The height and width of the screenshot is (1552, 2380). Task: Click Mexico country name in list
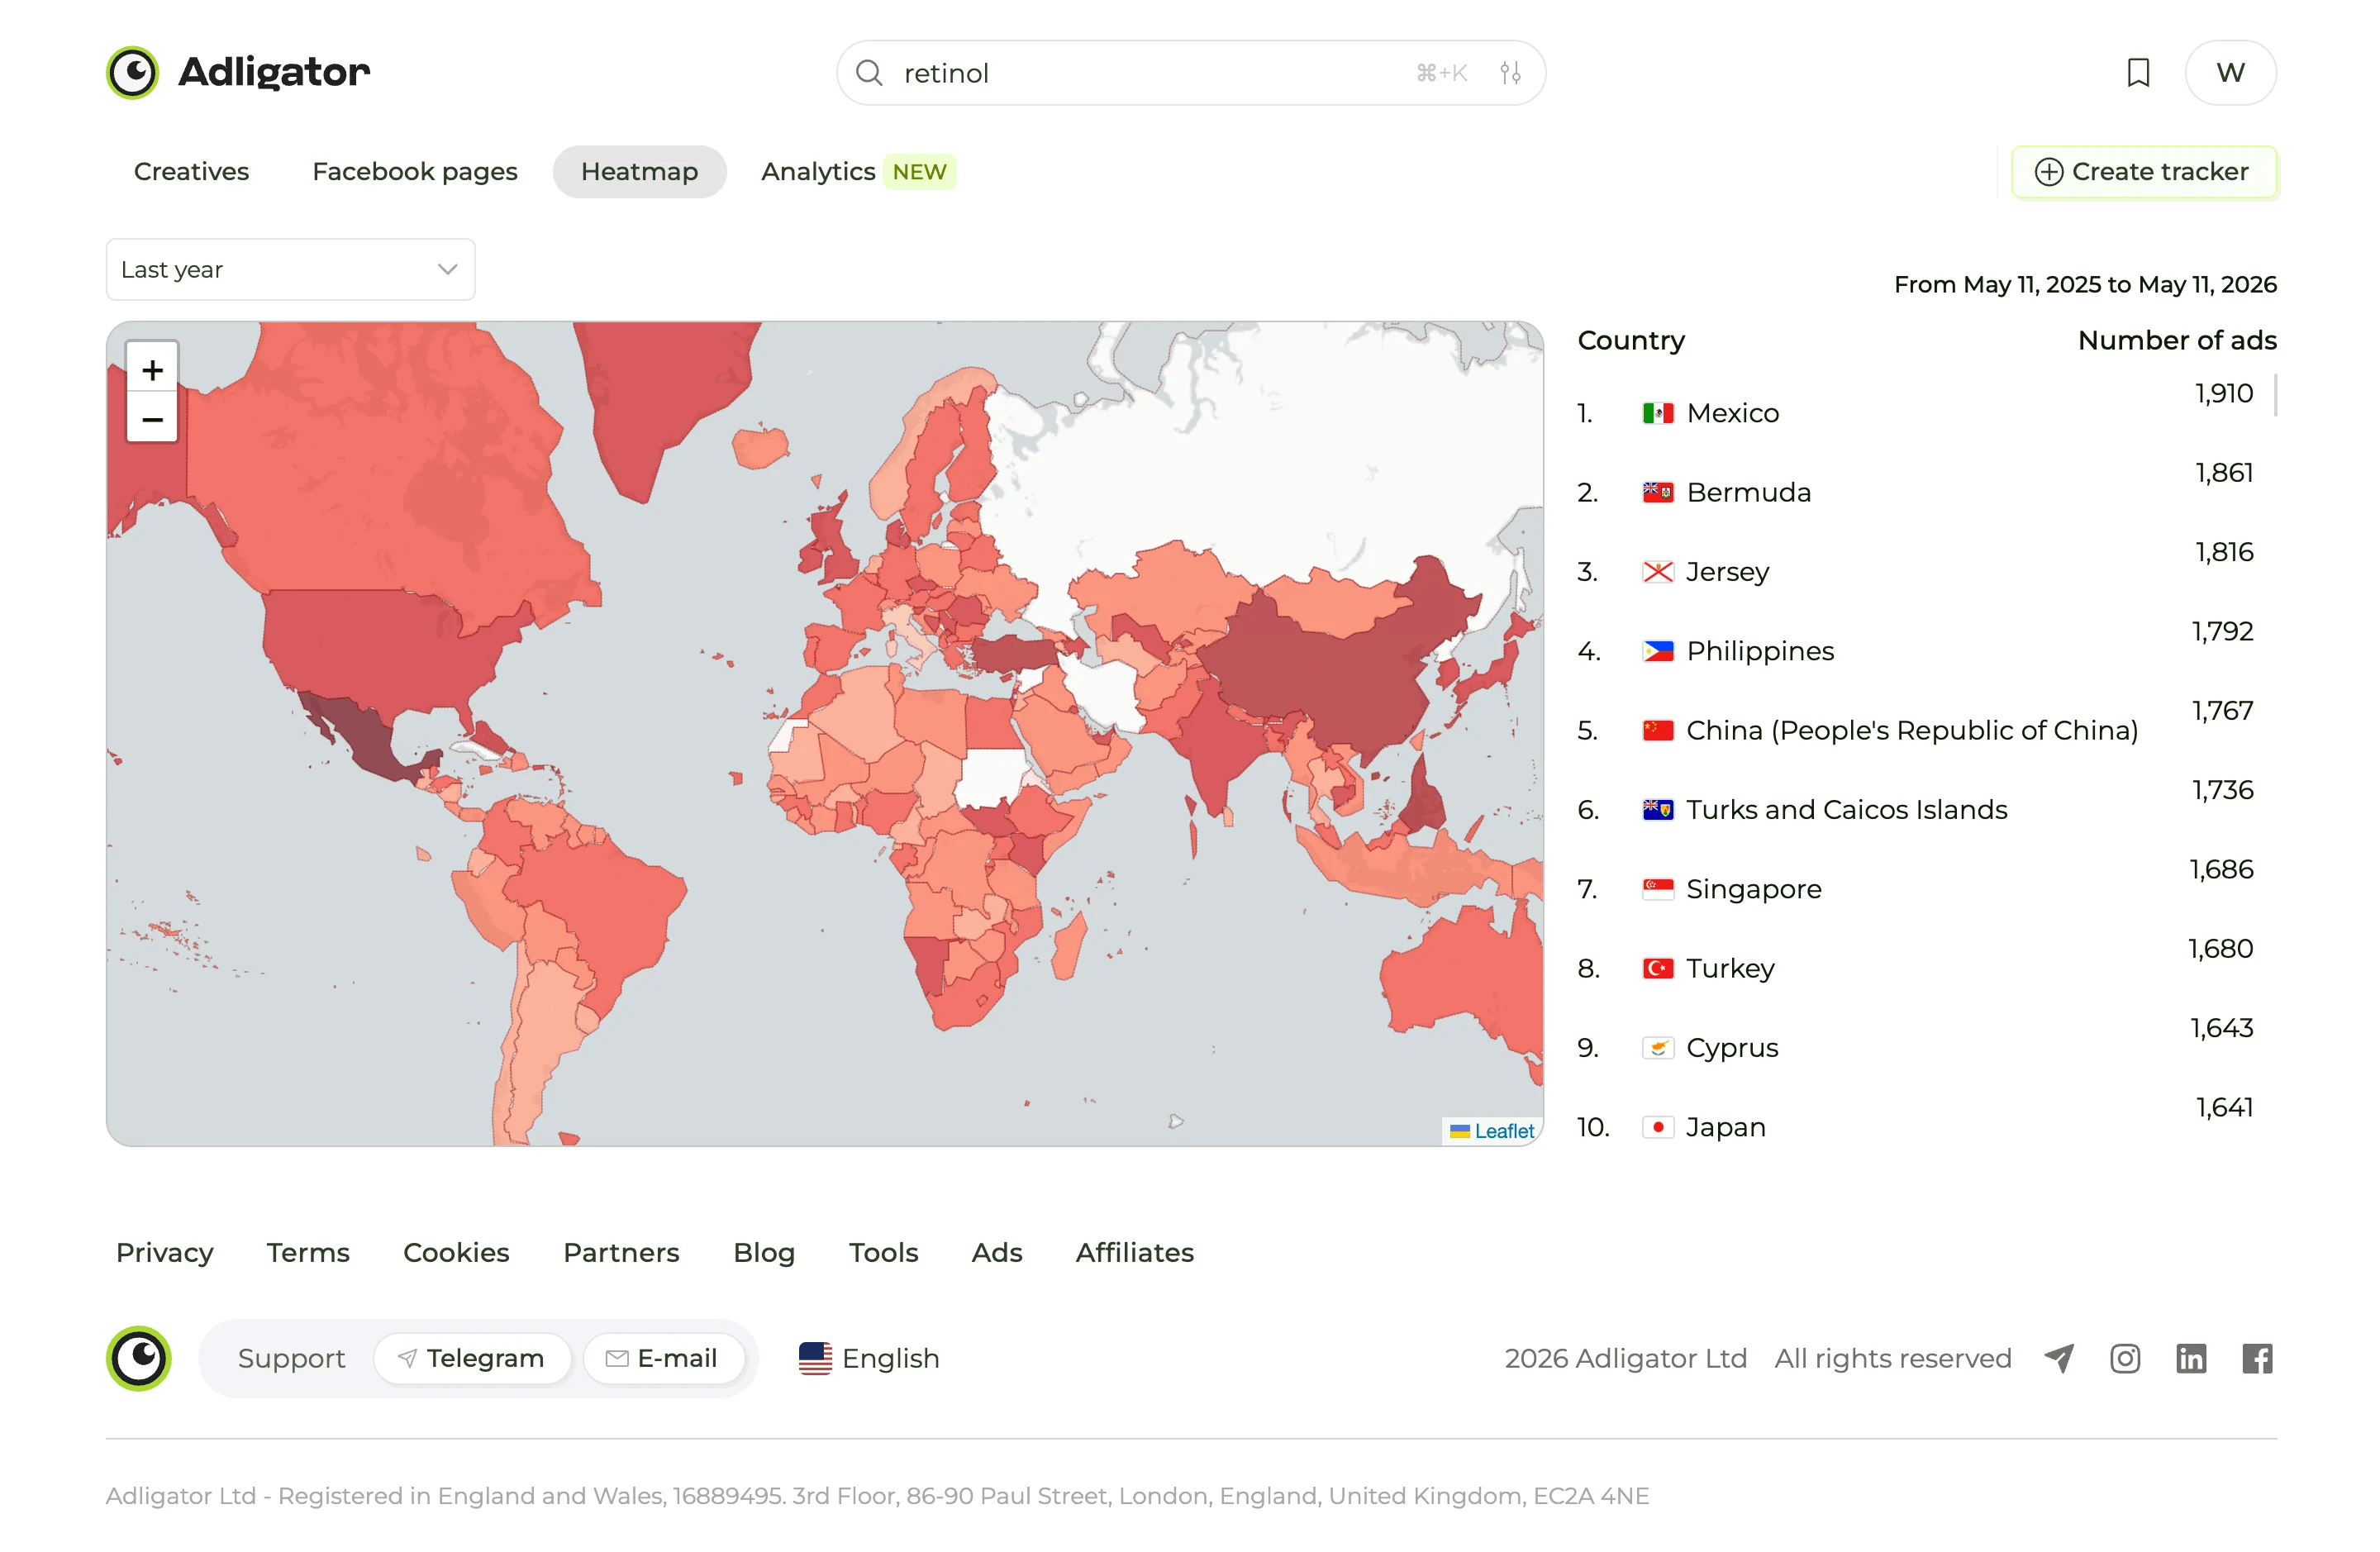(1732, 413)
